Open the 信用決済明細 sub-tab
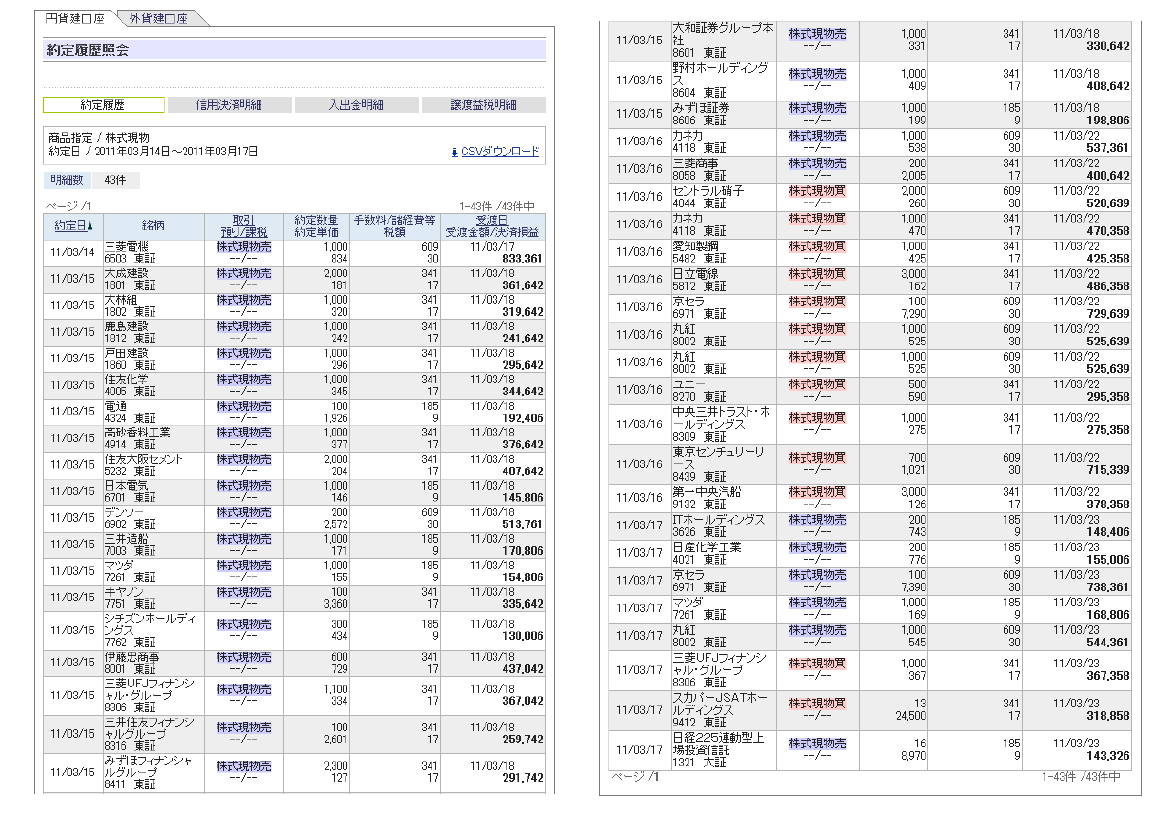Screen dimensions: 1162x813 (229, 105)
